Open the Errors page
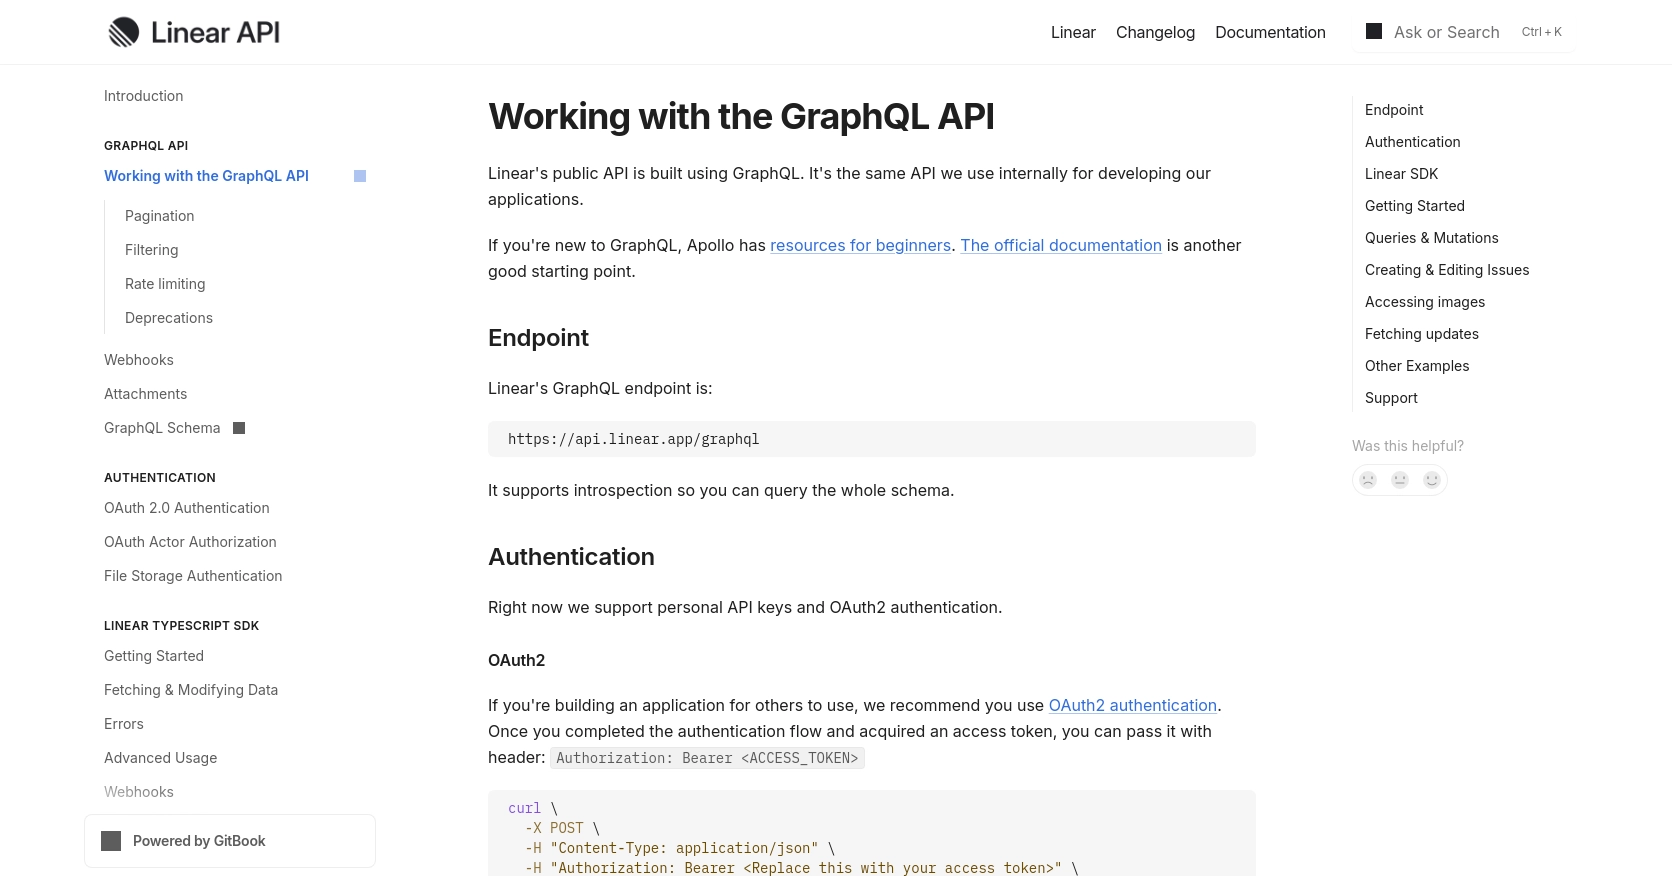Viewport: 1680px width, 876px height. click(124, 724)
